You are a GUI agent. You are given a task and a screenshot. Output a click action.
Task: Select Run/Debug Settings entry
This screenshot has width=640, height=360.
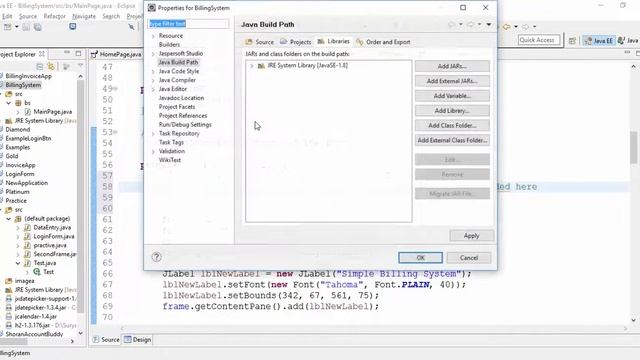185,124
